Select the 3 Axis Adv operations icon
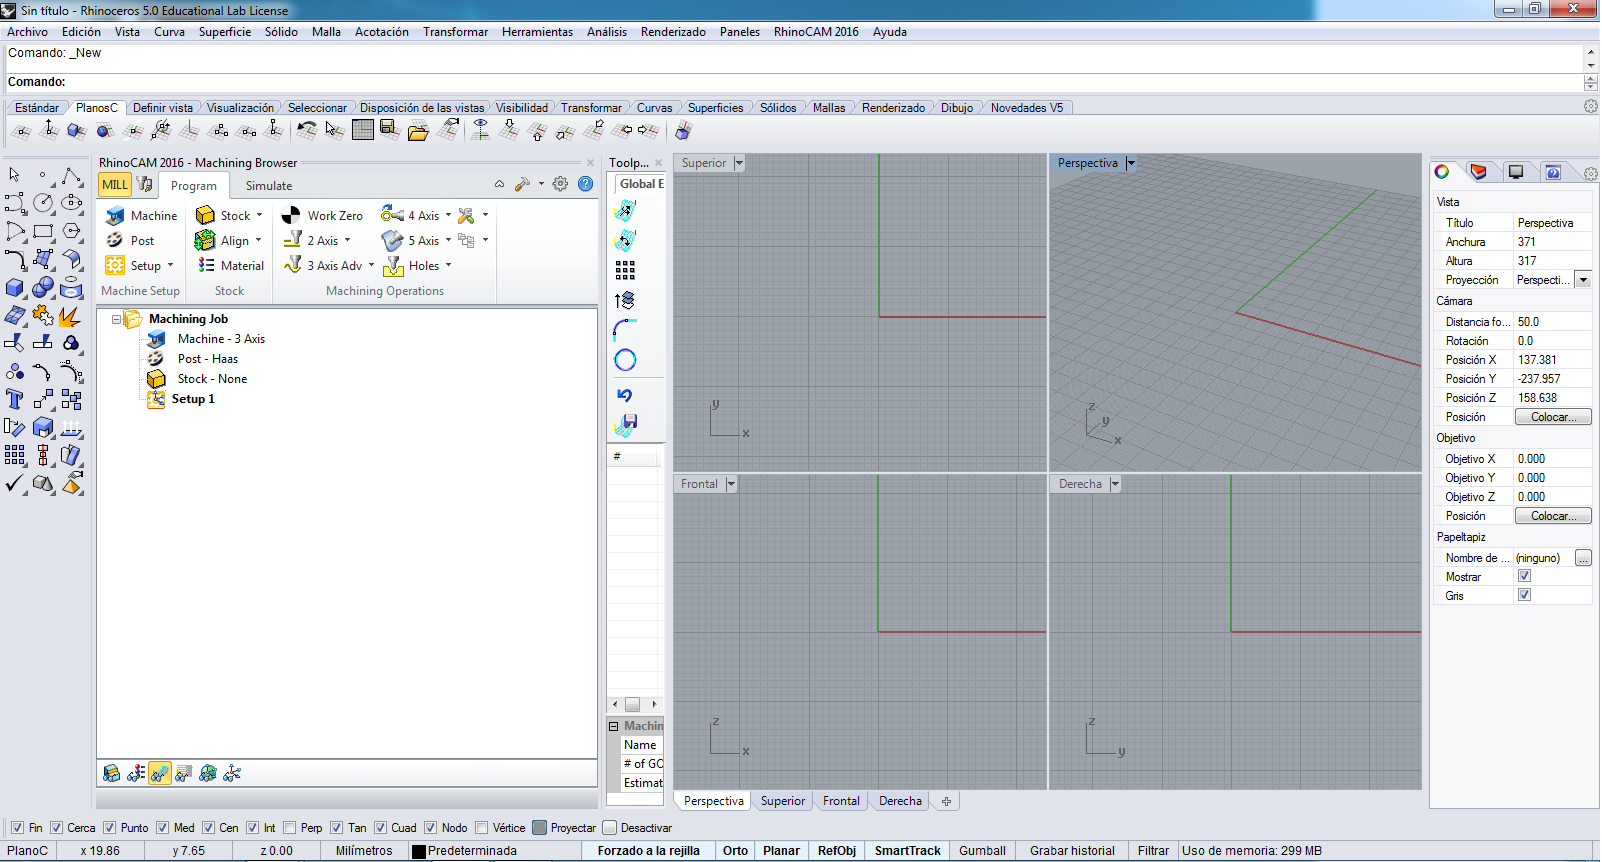The height and width of the screenshot is (862, 1602). [293, 266]
